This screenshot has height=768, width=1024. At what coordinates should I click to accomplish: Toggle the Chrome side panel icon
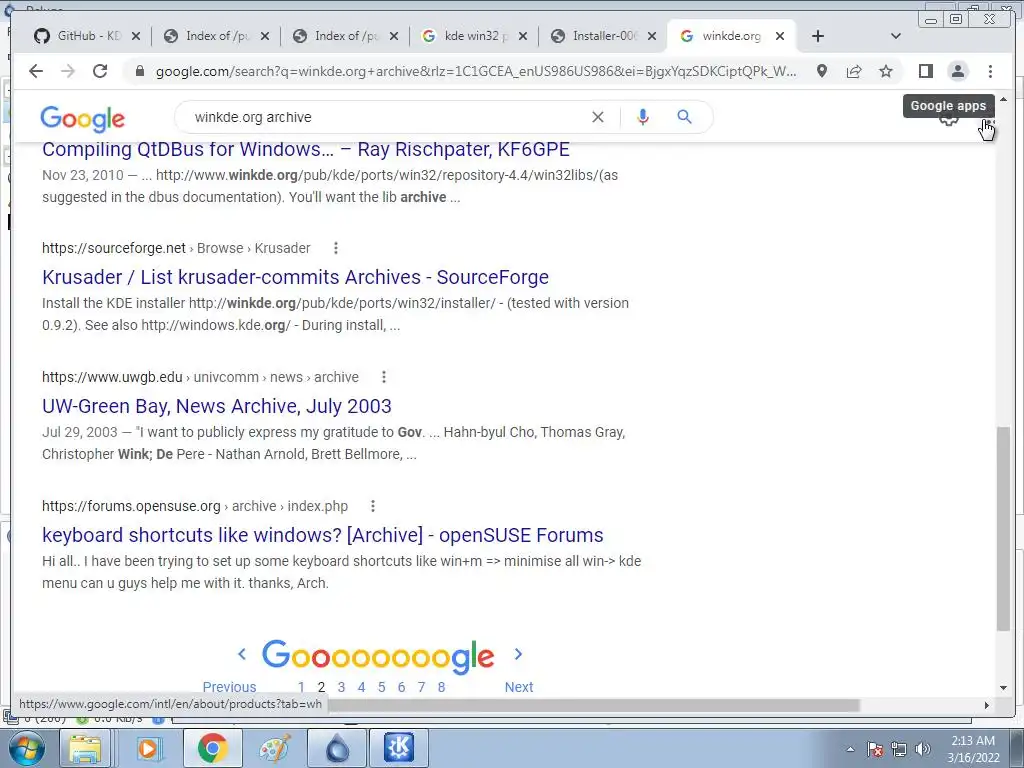[x=925, y=71]
